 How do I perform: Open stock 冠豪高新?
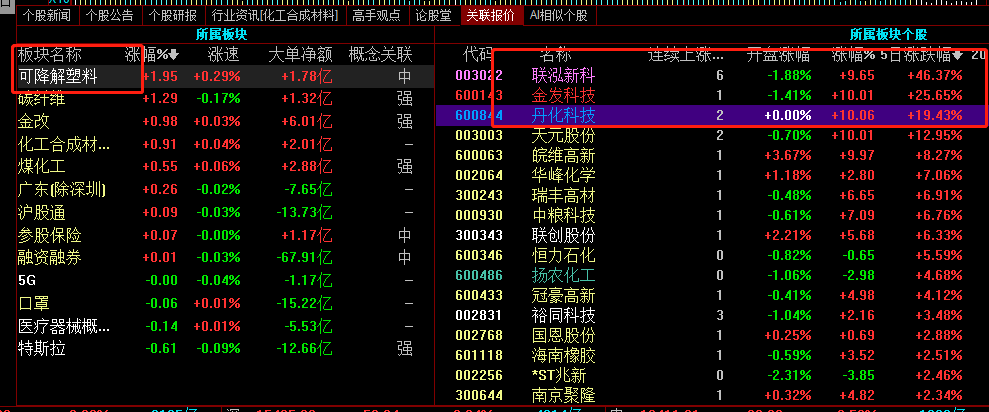pos(563,295)
